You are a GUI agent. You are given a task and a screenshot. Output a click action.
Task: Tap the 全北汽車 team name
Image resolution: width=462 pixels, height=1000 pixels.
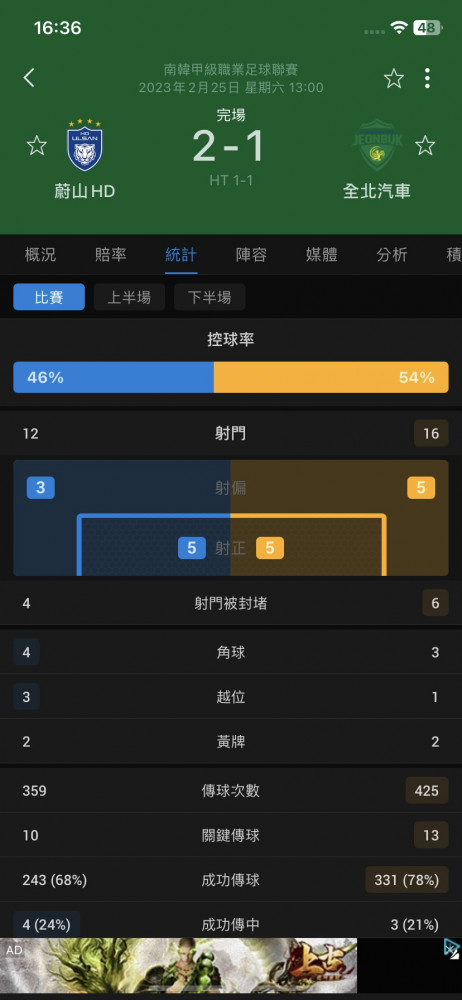point(376,191)
